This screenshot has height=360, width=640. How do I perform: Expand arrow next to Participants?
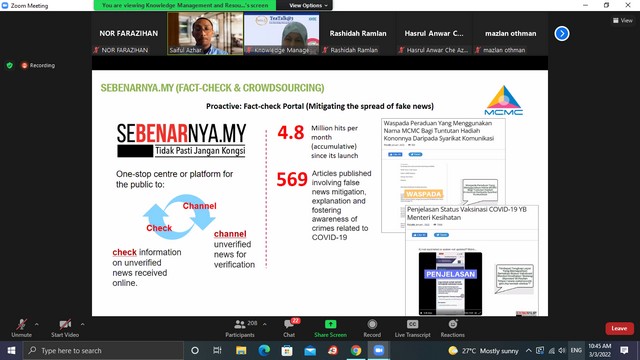click(x=264, y=324)
